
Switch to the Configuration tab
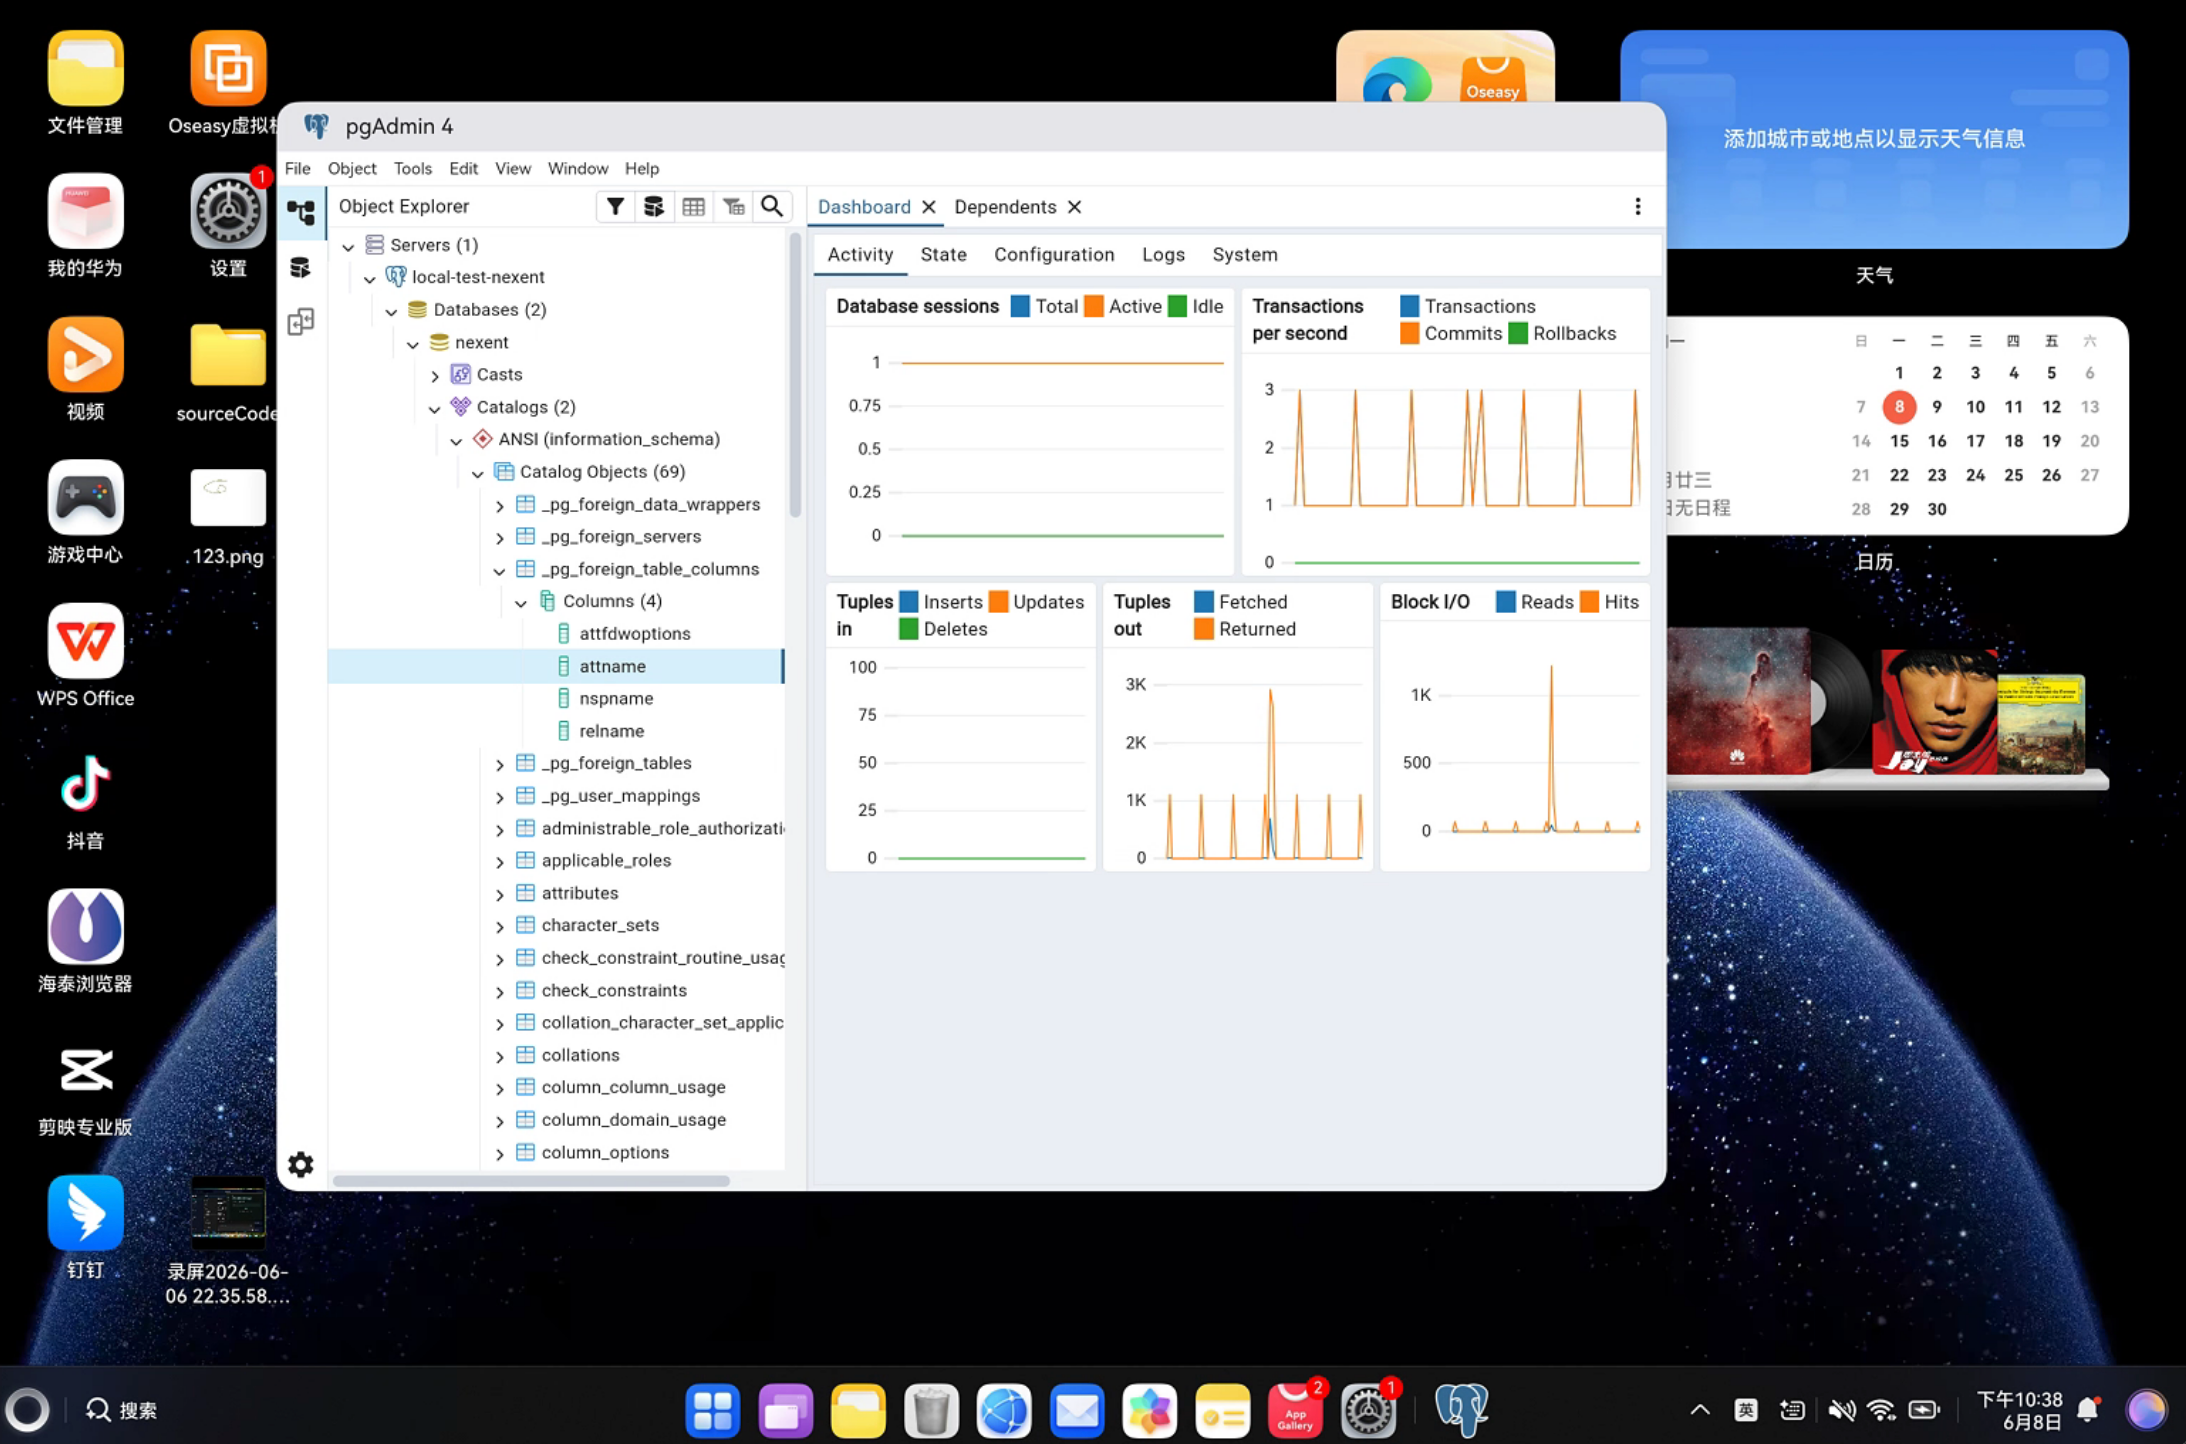(x=1054, y=254)
